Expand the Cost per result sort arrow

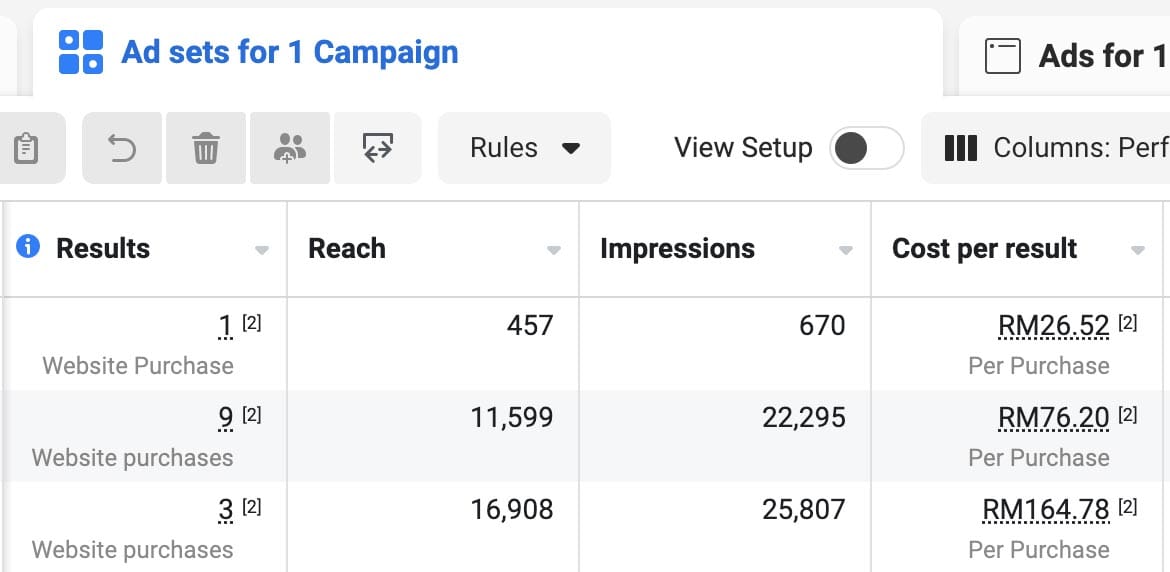1137,251
